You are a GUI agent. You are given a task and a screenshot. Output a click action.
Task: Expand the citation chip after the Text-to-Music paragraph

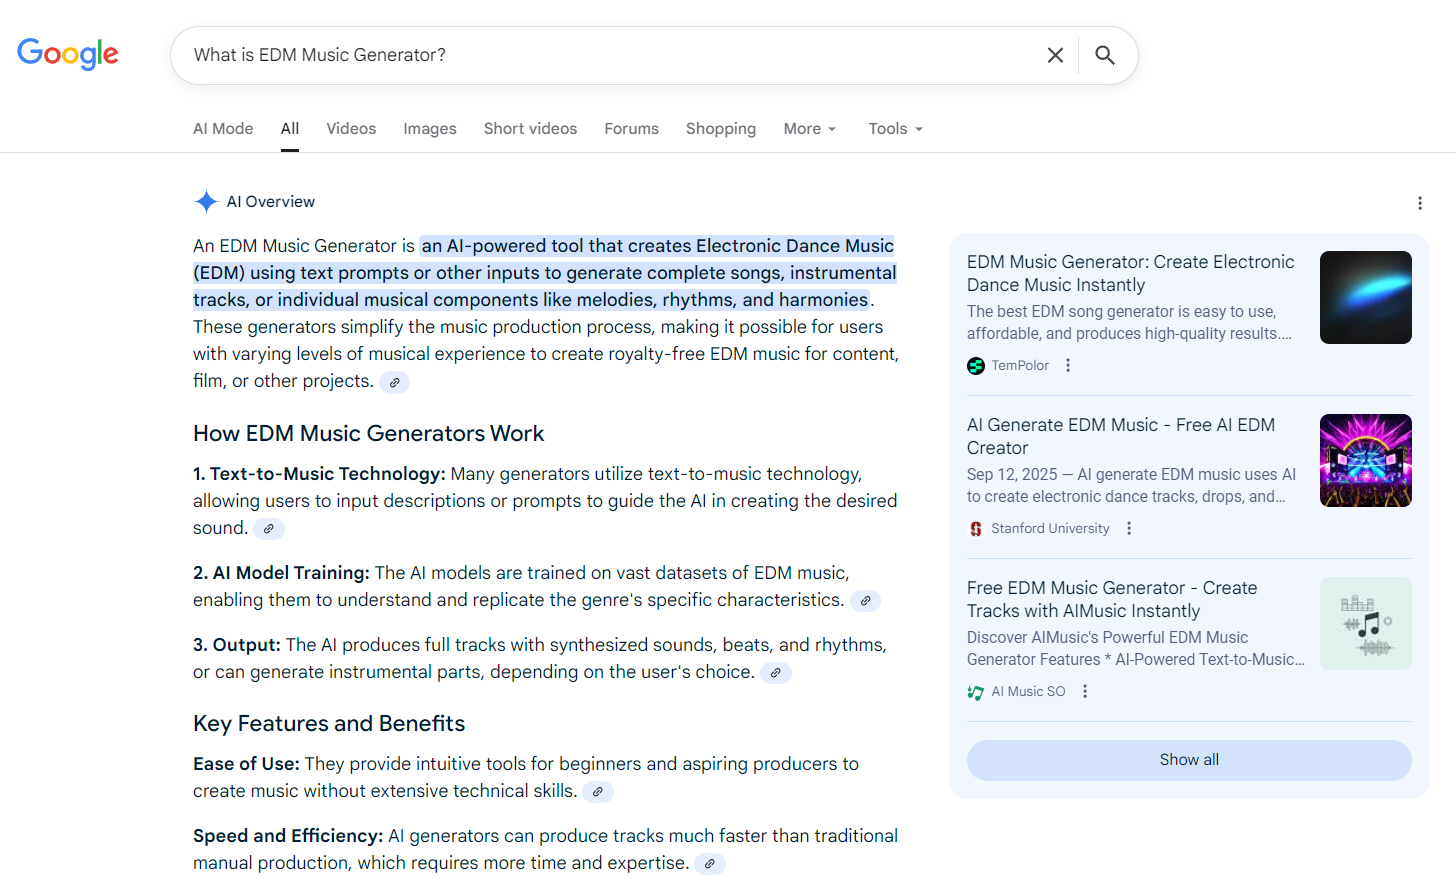tap(268, 528)
